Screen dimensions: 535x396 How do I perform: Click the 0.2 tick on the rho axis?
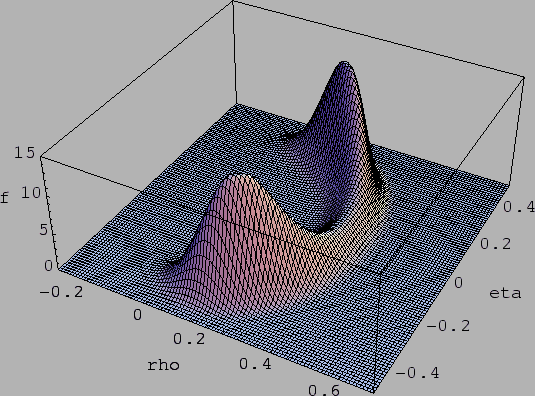189,339
